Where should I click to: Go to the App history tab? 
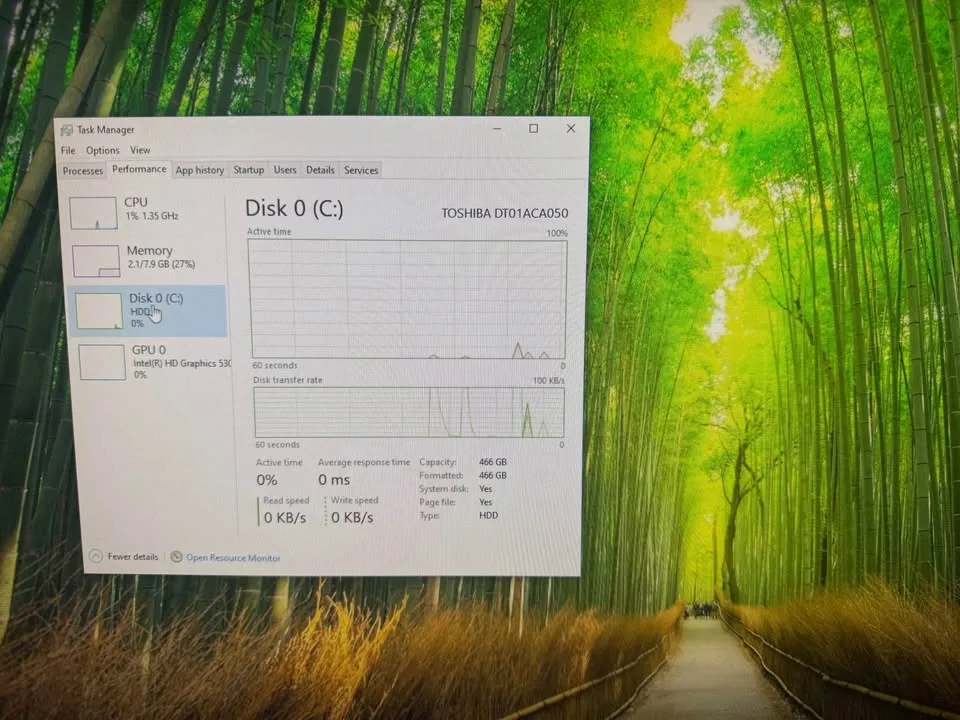coord(200,170)
